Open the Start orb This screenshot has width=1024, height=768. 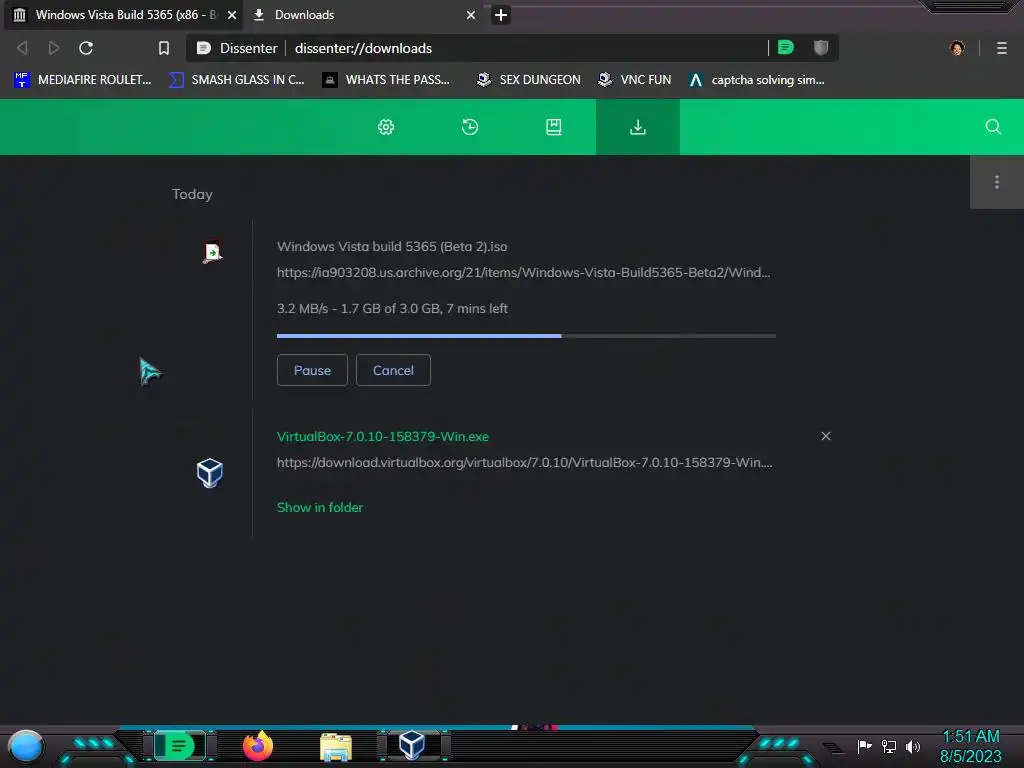pyautogui.click(x=26, y=746)
